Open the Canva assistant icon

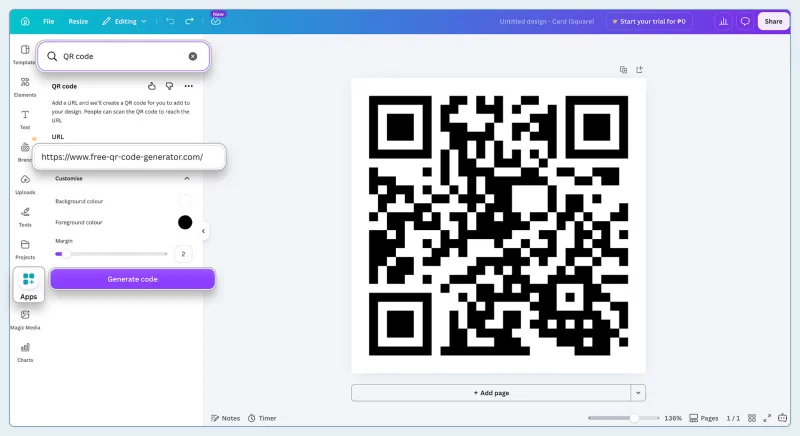point(782,418)
